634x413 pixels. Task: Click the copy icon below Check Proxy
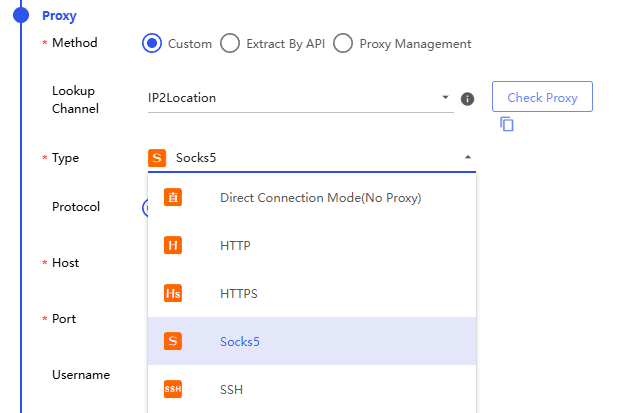click(507, 124)
